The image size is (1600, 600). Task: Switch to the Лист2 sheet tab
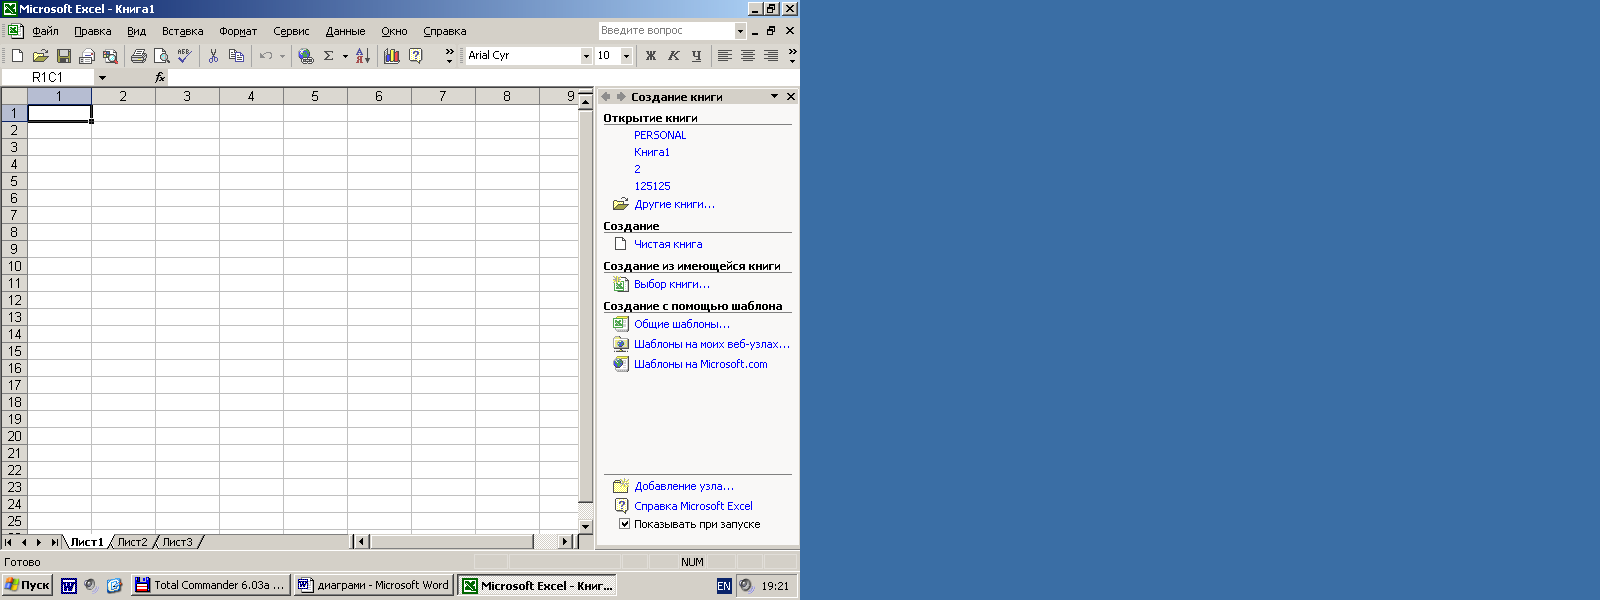coord(132,542)
